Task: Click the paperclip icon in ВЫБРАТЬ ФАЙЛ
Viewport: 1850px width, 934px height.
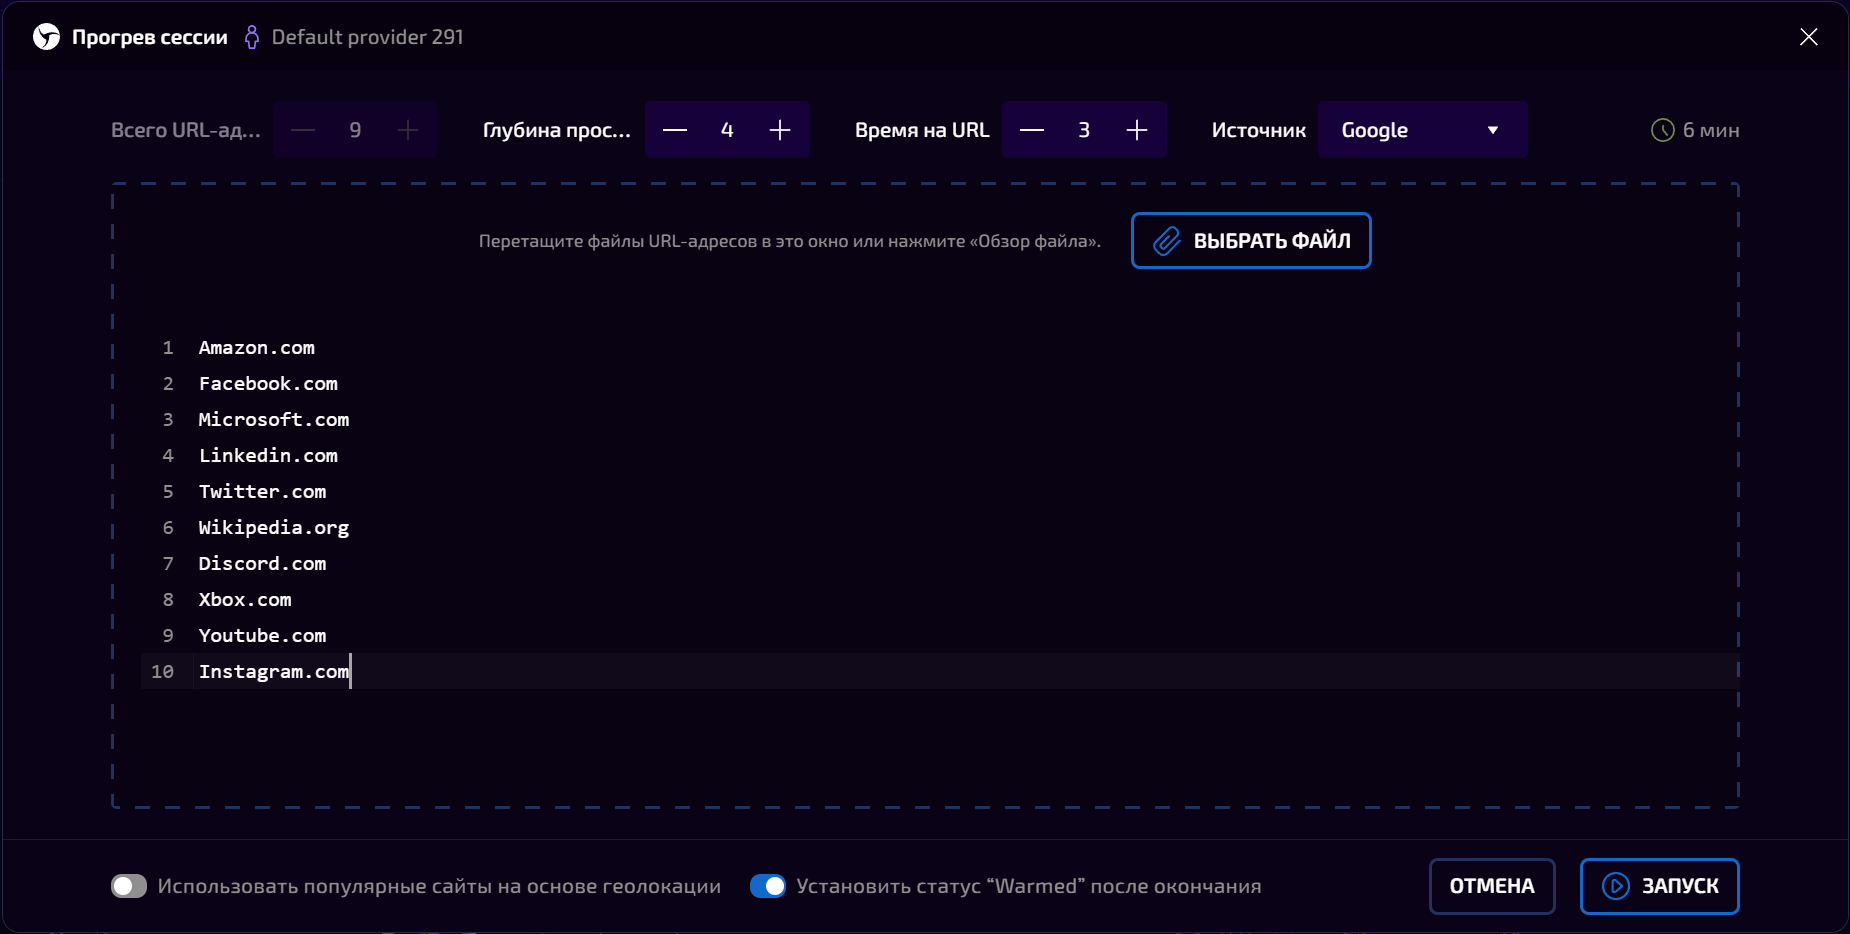Action: 1167,241
